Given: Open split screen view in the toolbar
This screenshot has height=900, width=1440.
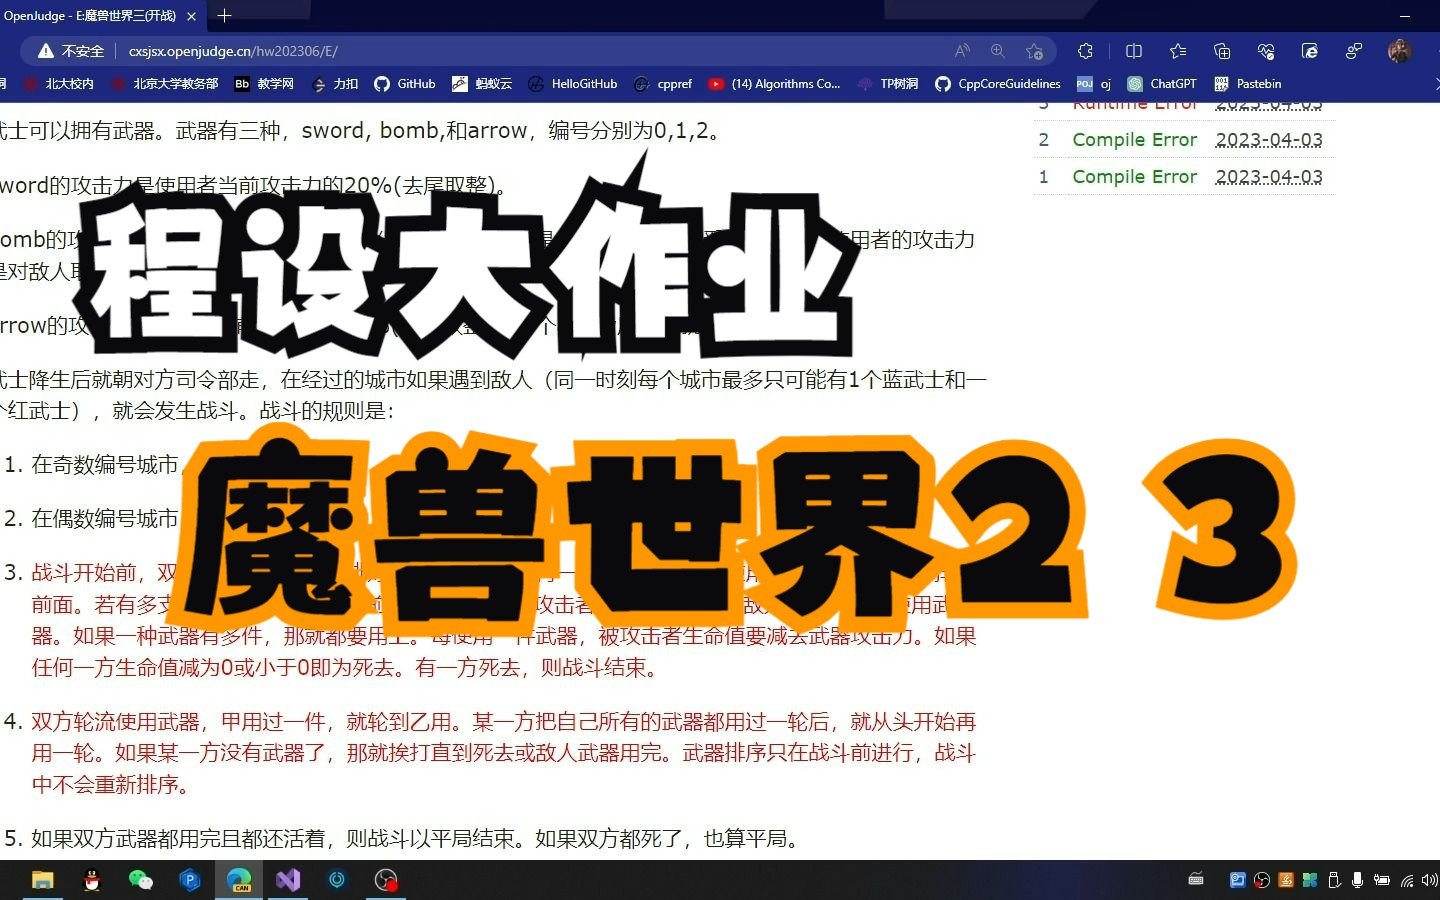Looking at the screenshot, I should pyautogui.click(x=1133, y=51).
